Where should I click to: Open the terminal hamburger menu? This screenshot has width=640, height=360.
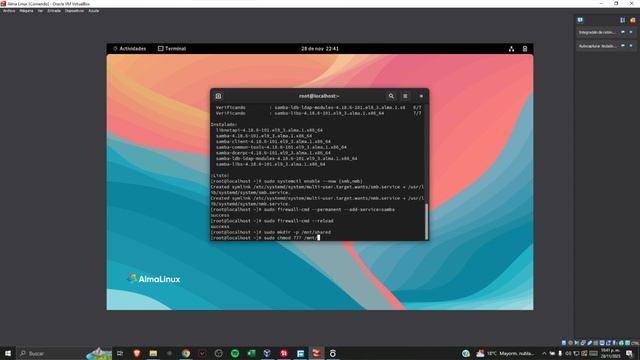click(405, 96)
